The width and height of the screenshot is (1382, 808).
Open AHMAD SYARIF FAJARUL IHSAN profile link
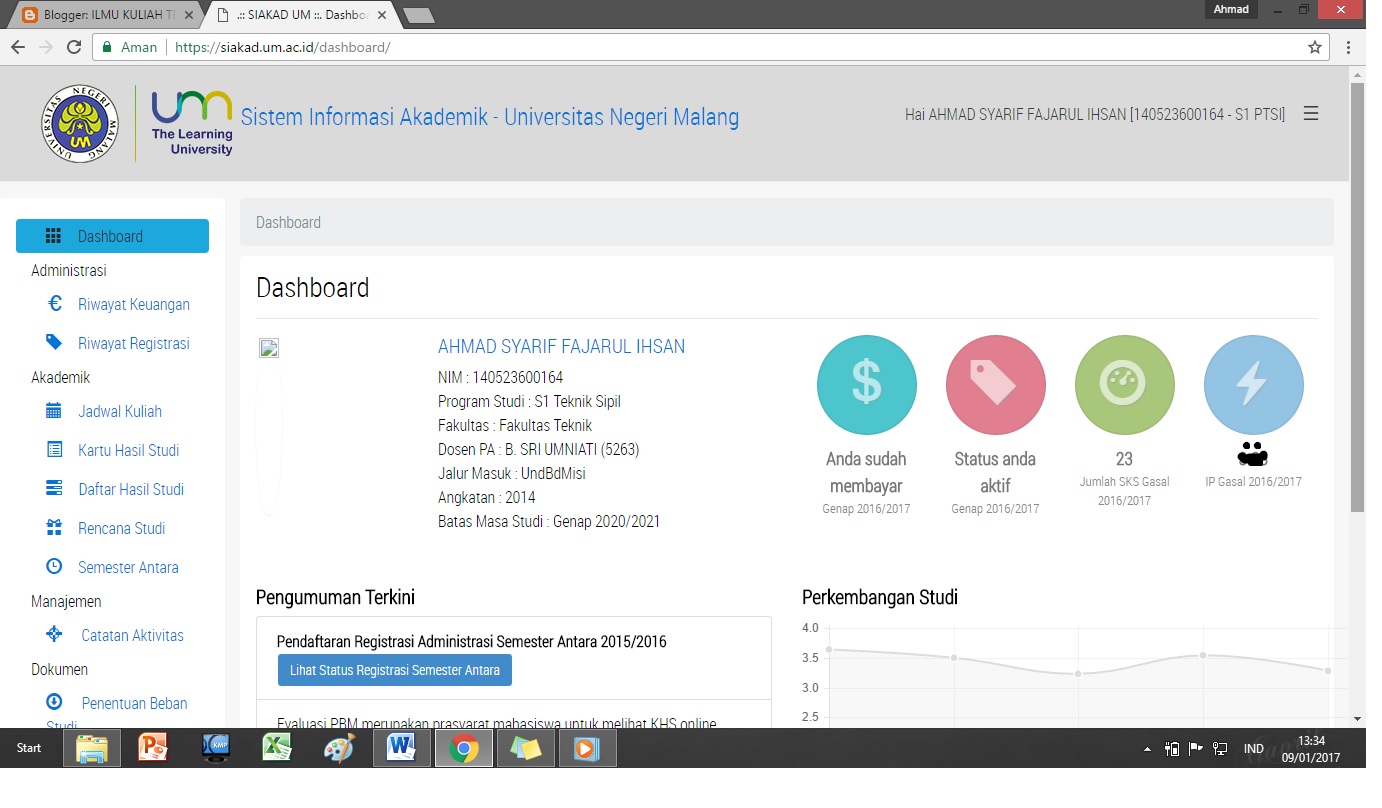(x=561, y=346)
